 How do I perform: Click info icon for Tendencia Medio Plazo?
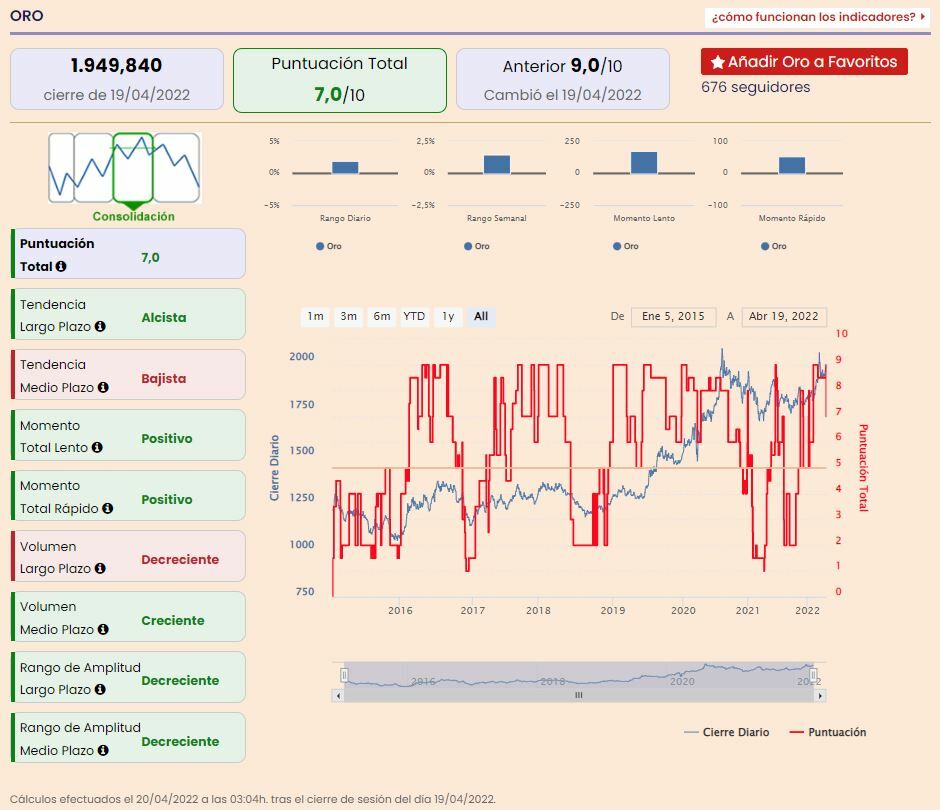tap(103, 387)
